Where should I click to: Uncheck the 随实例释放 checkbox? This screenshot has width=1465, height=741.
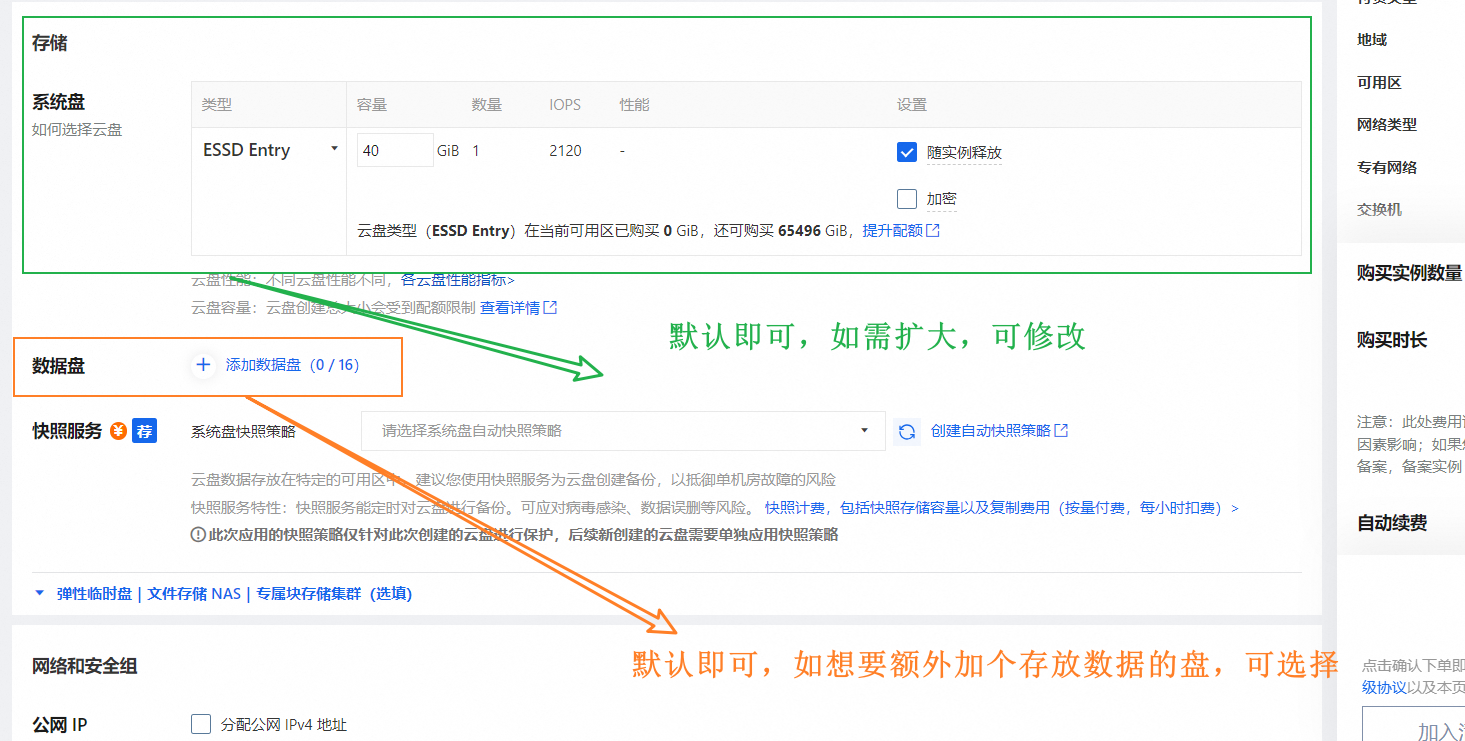point(907,152)
